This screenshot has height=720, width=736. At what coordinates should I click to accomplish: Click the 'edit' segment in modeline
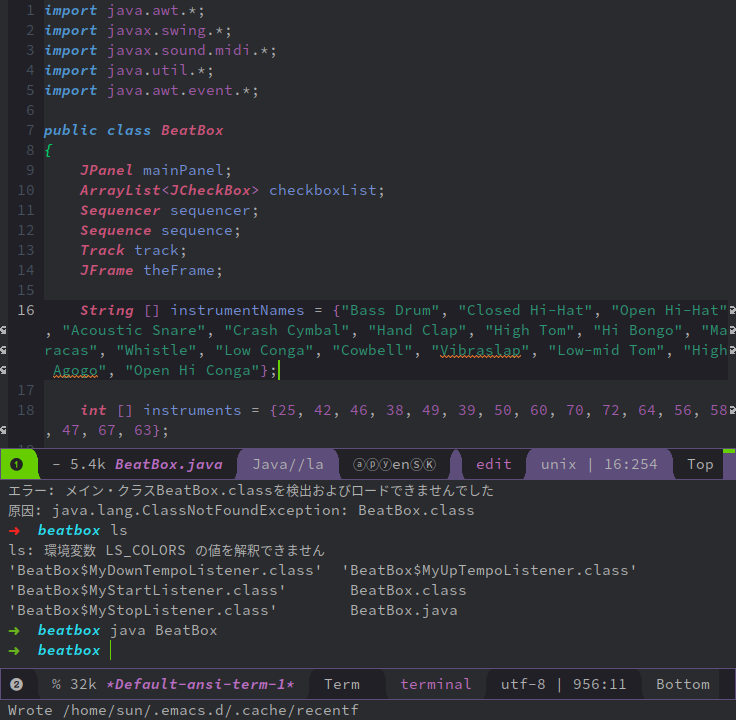[493, 464]
